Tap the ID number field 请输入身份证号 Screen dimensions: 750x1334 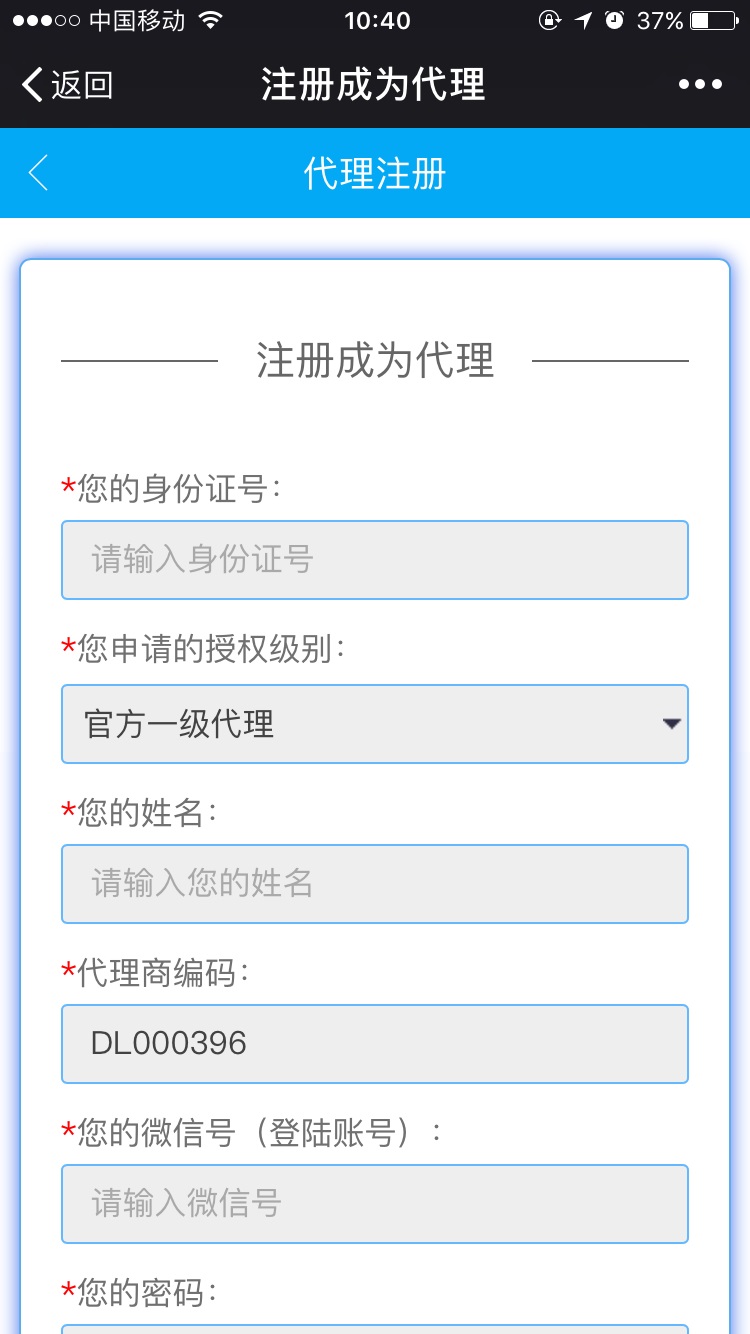click(375, 560)
